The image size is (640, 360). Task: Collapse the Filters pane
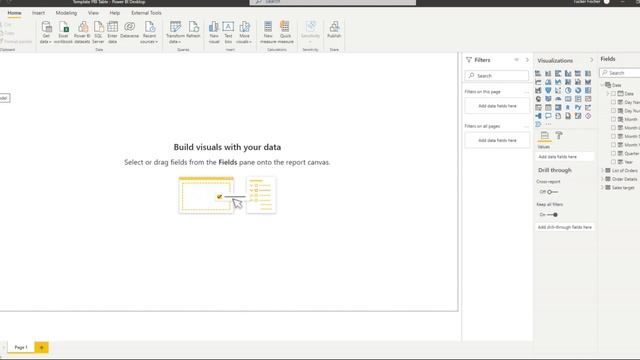pyautogui.click(x=527, y=60)
